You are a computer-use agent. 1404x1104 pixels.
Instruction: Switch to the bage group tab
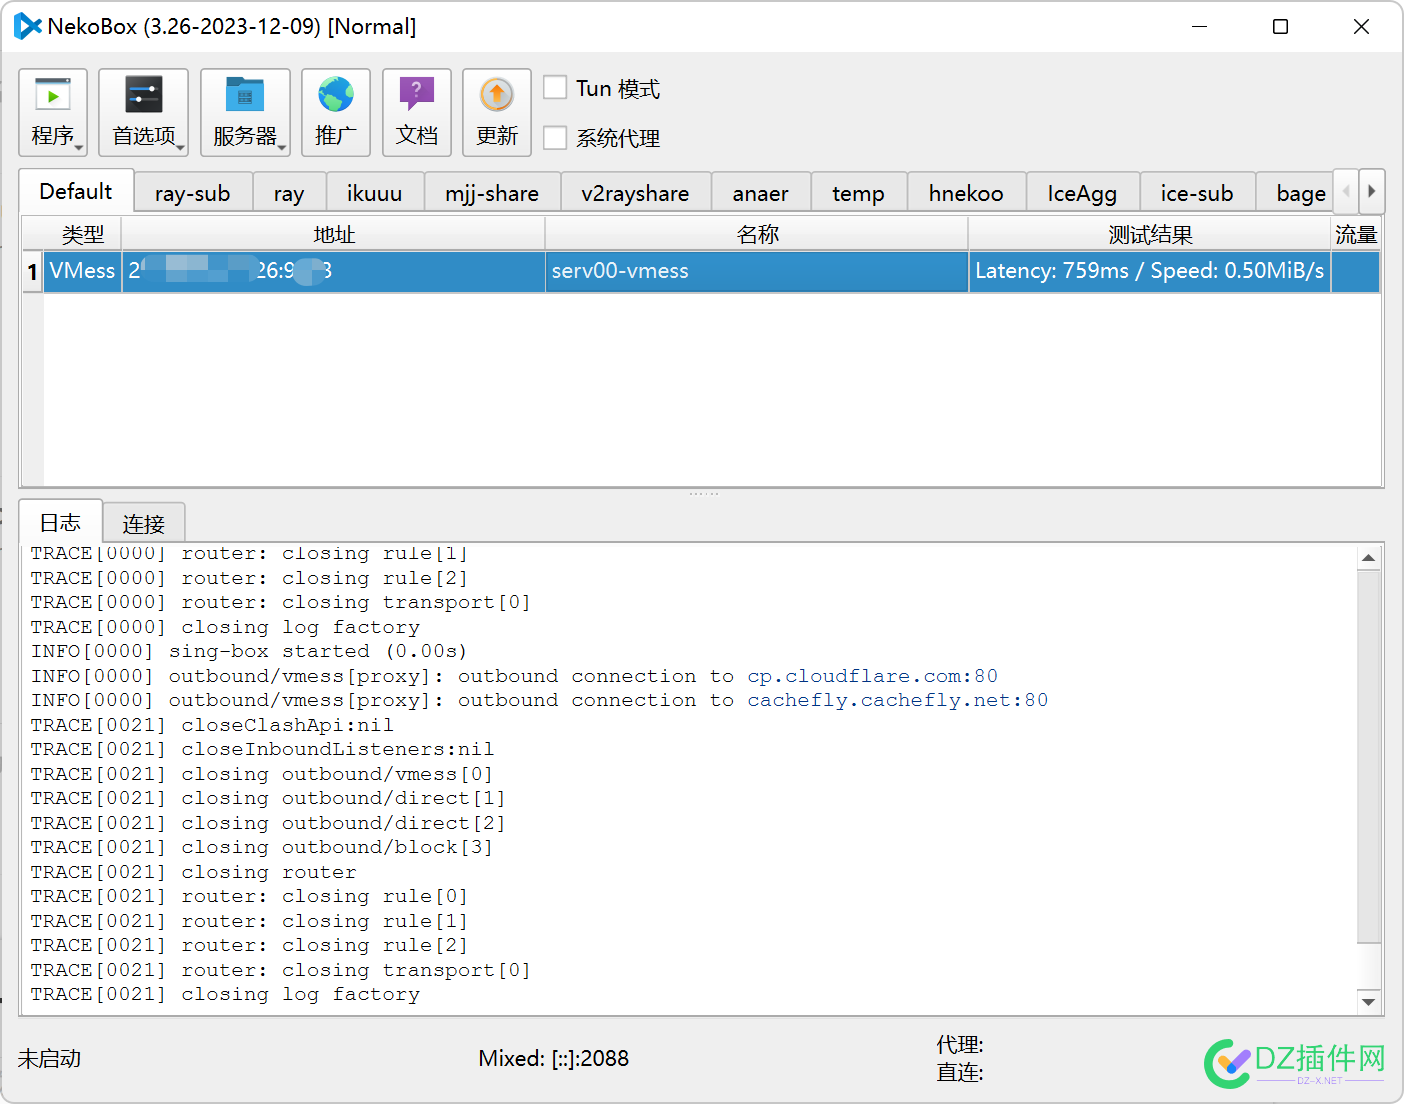(1296, 193)
